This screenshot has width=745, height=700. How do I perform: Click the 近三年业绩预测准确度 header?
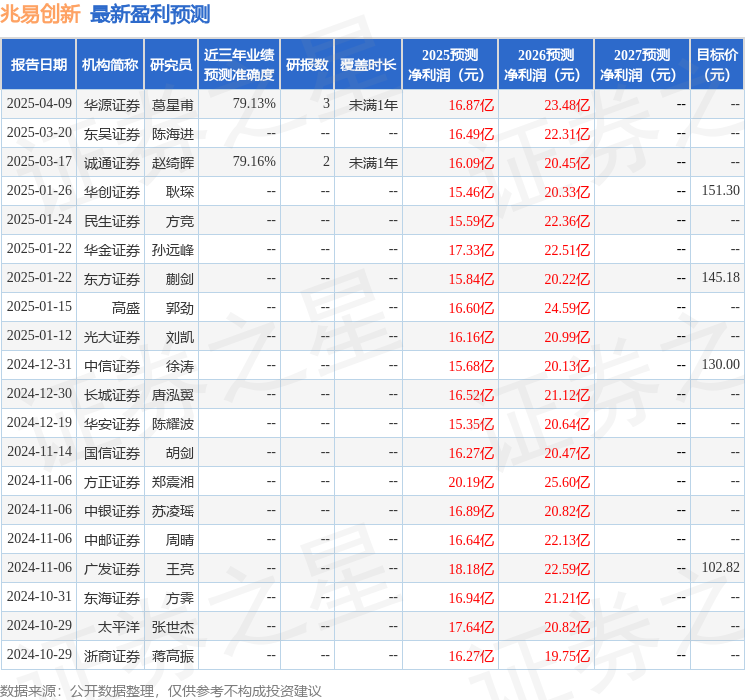239,65
